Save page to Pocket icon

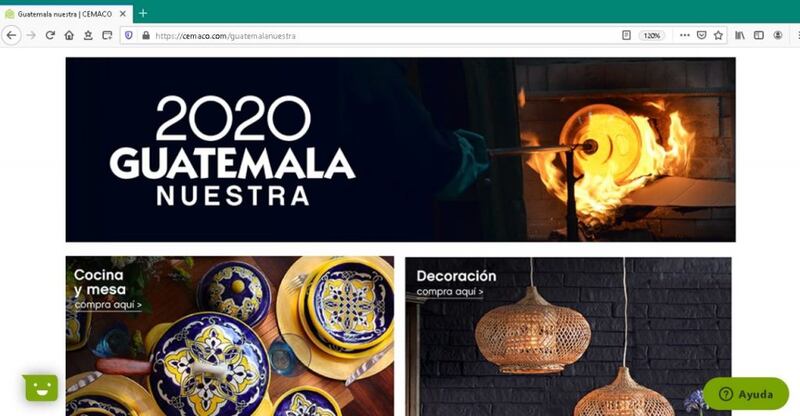(702, 35)
